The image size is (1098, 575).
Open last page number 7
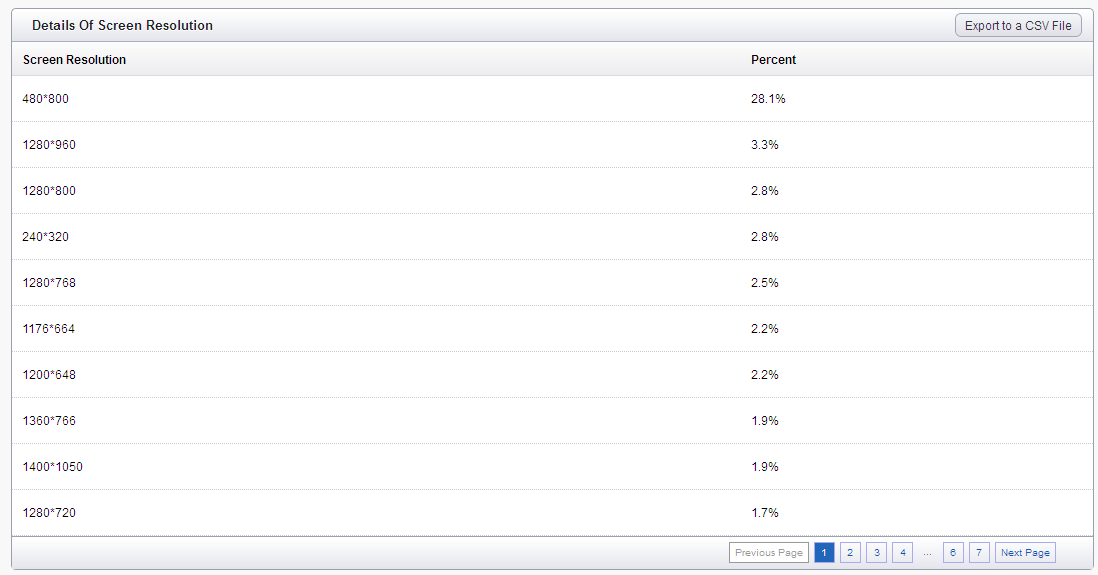[979, 553]
